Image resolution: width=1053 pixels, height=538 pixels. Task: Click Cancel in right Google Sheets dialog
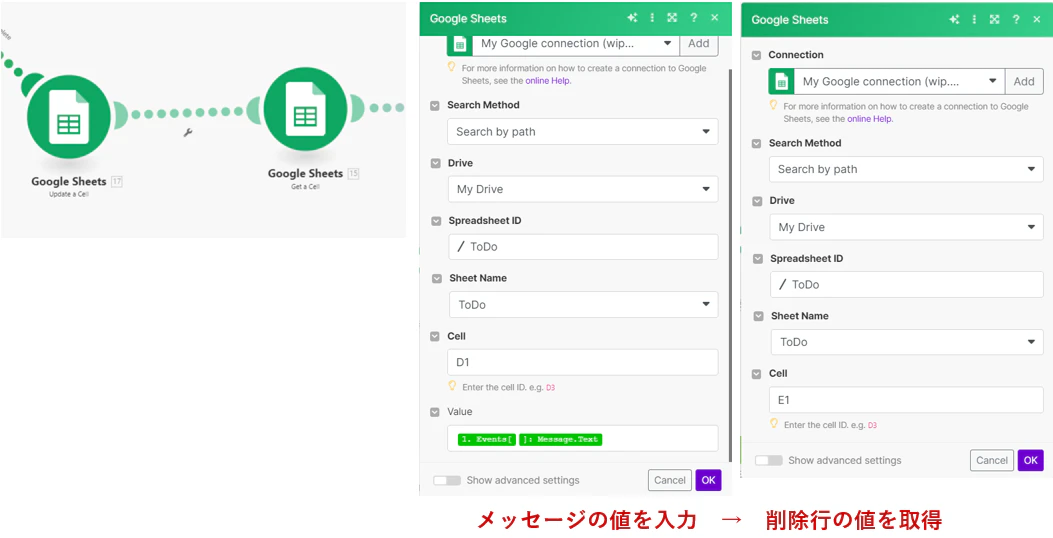[992, 460]
